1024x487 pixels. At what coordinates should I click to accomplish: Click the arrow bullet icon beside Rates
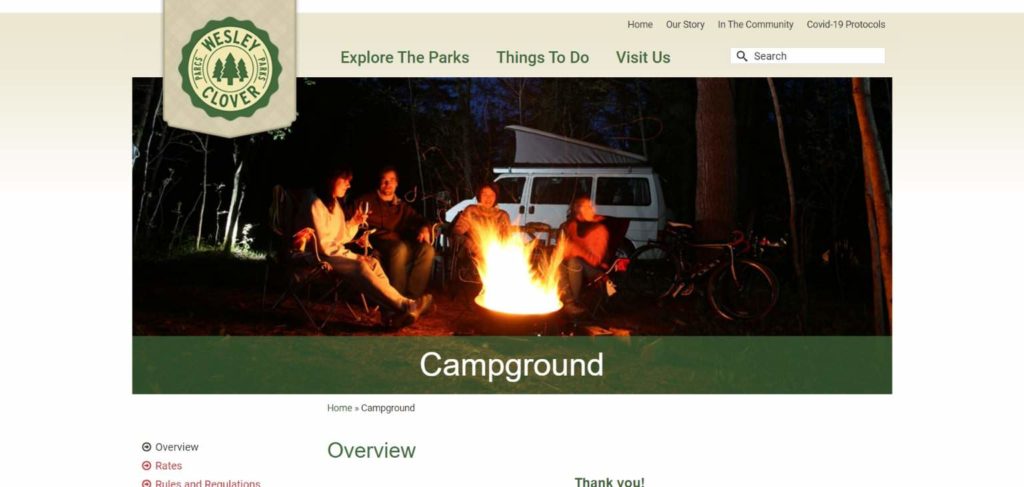(x=146, y=465)
